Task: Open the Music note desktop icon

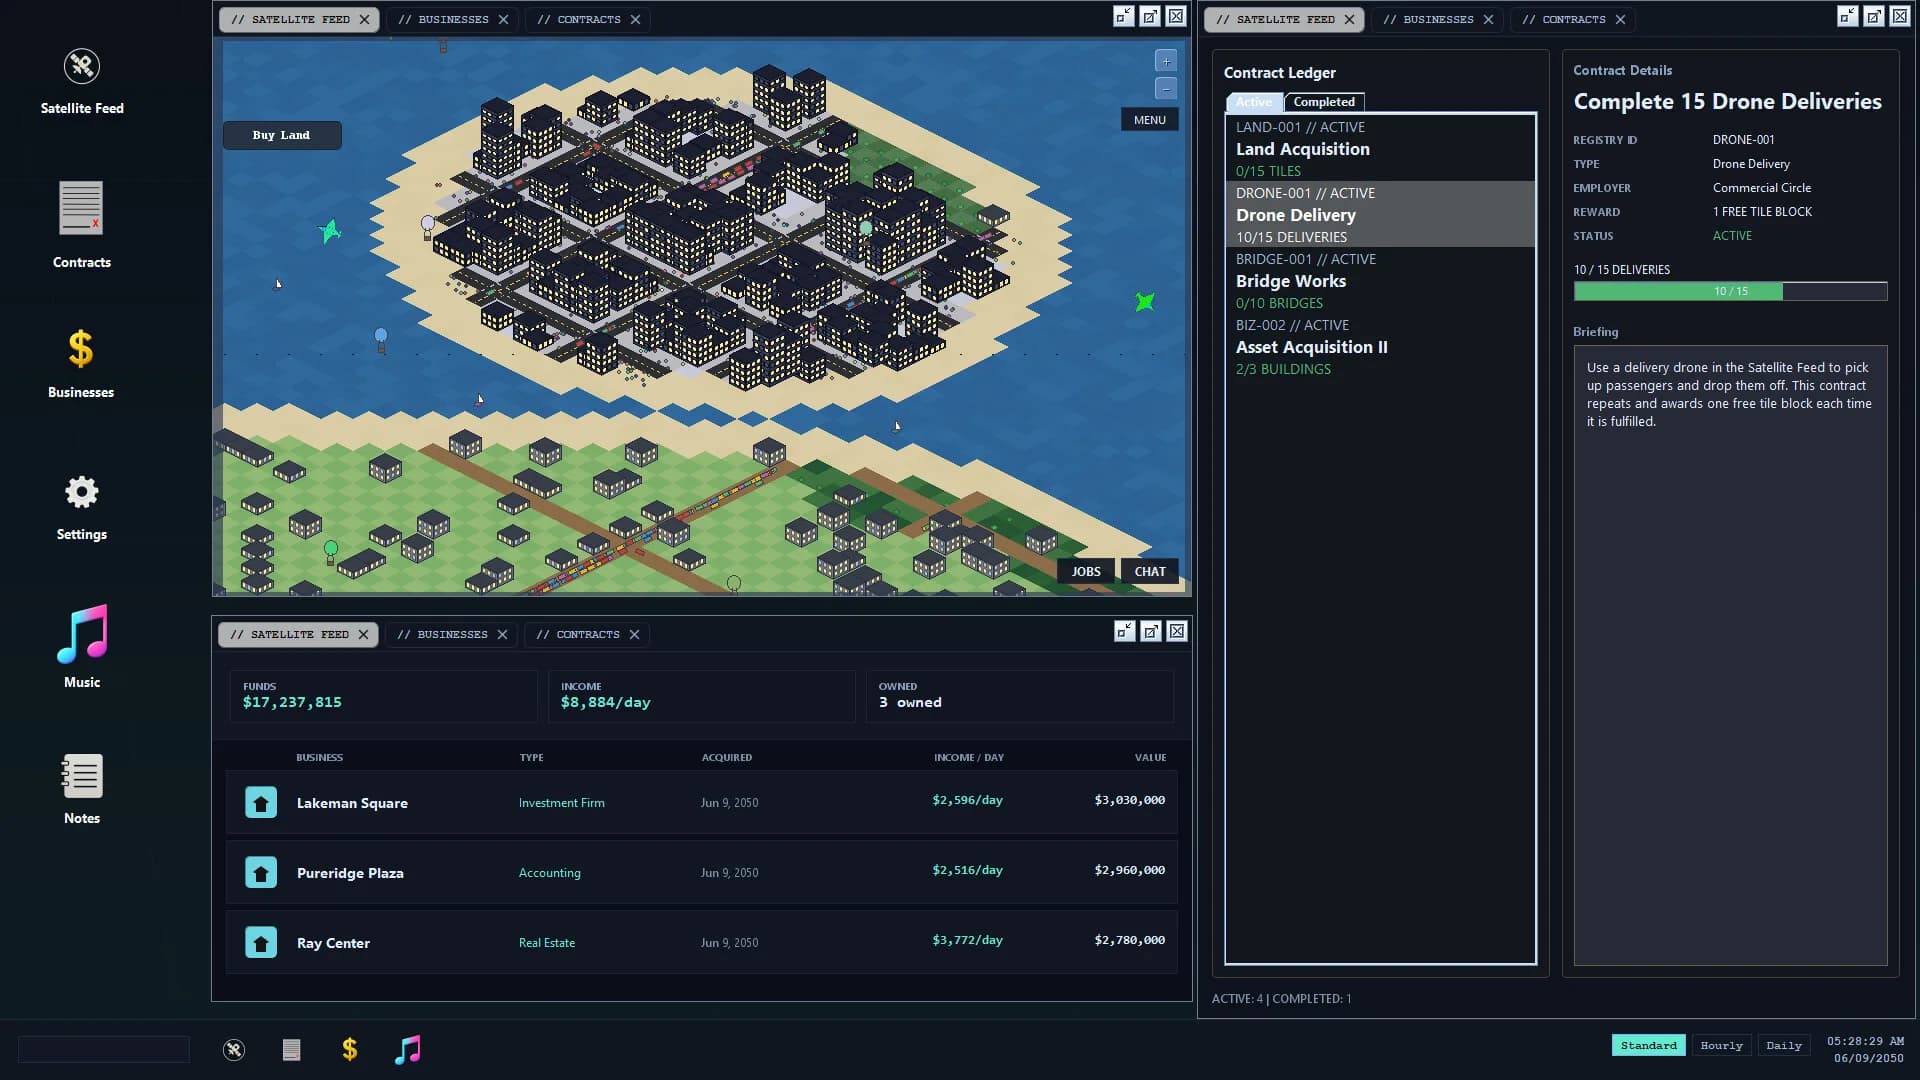Action: coord(82,634)
